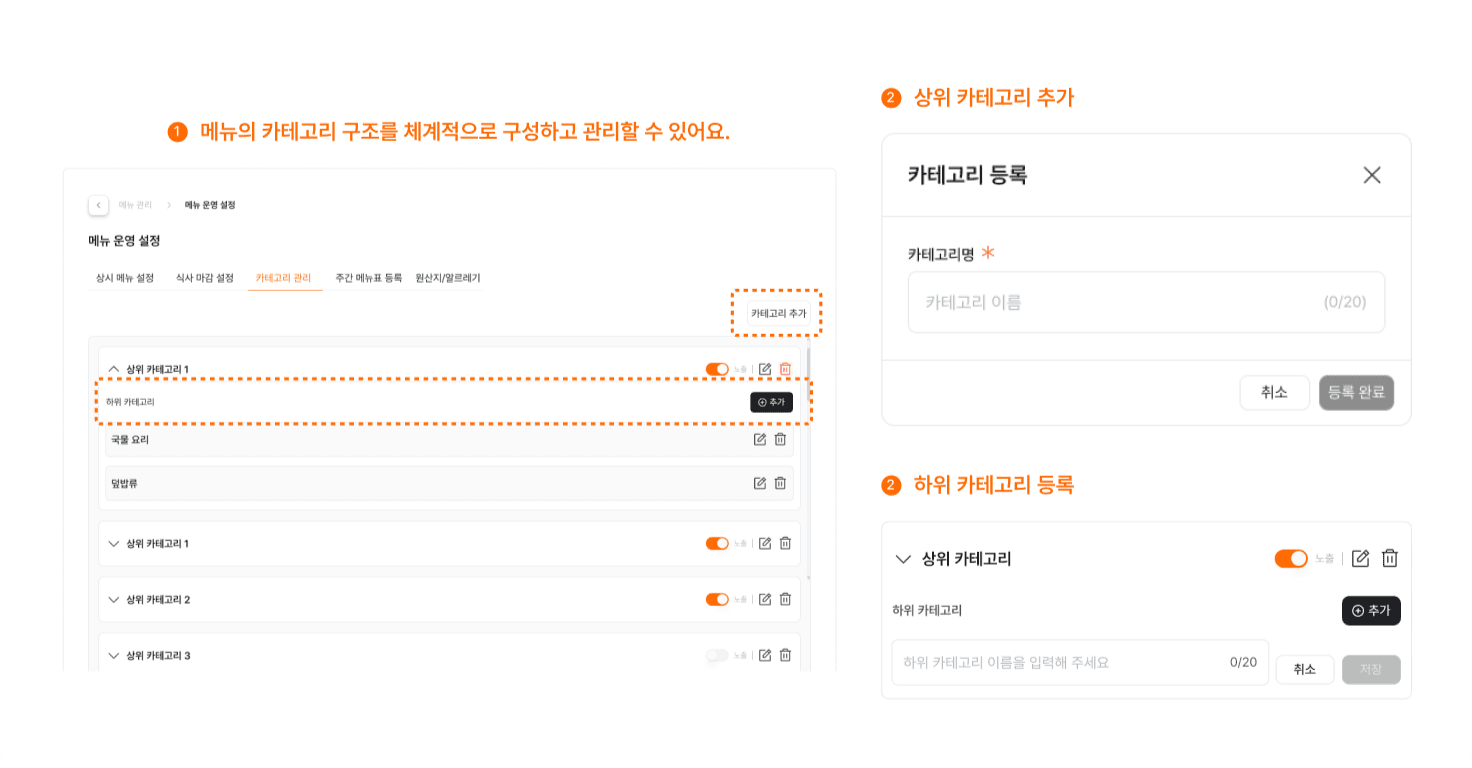Expand the collapsed 상위 카테고리 1 chevron
The width and height of the screenshot is (1472, 768).
[x=113, y=543]
